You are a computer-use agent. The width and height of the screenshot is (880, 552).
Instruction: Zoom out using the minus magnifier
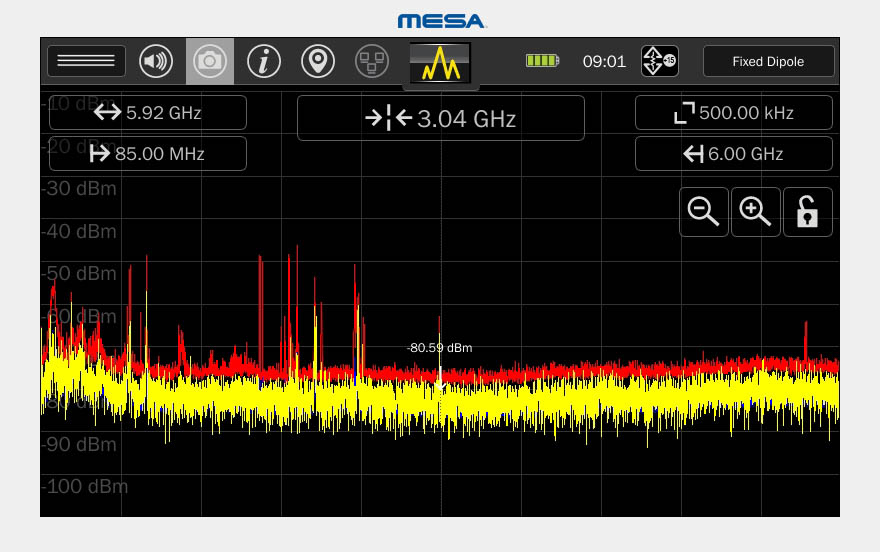[x=704, y=212]
